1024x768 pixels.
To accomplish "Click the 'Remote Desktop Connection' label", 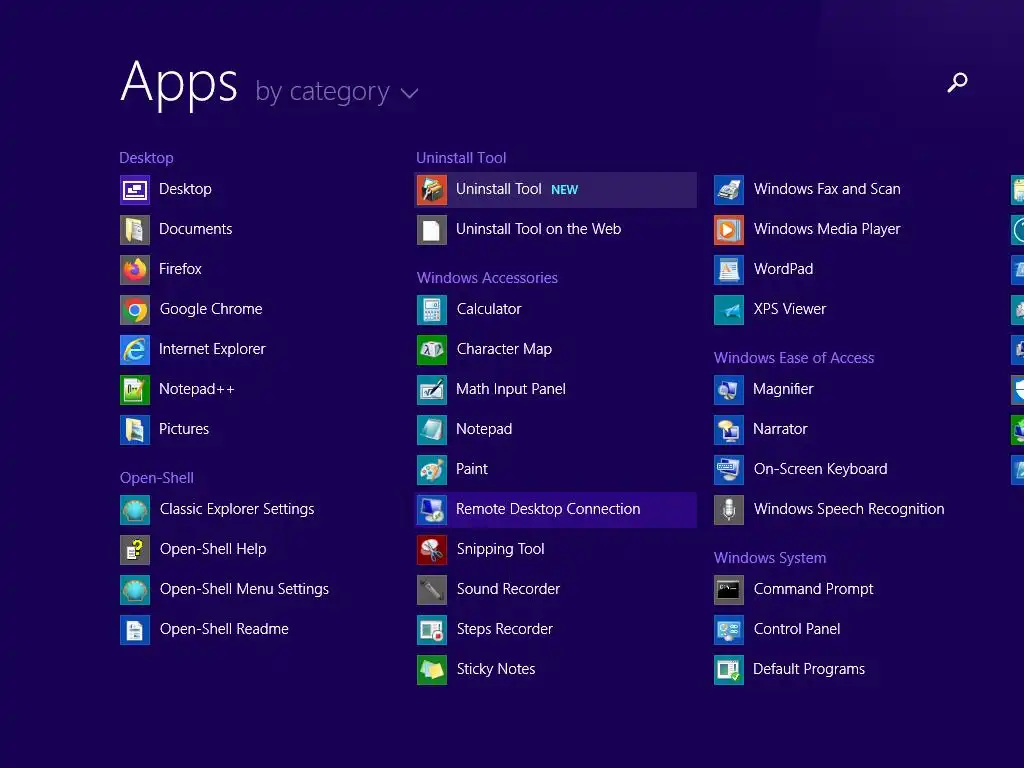I will 548,509.
